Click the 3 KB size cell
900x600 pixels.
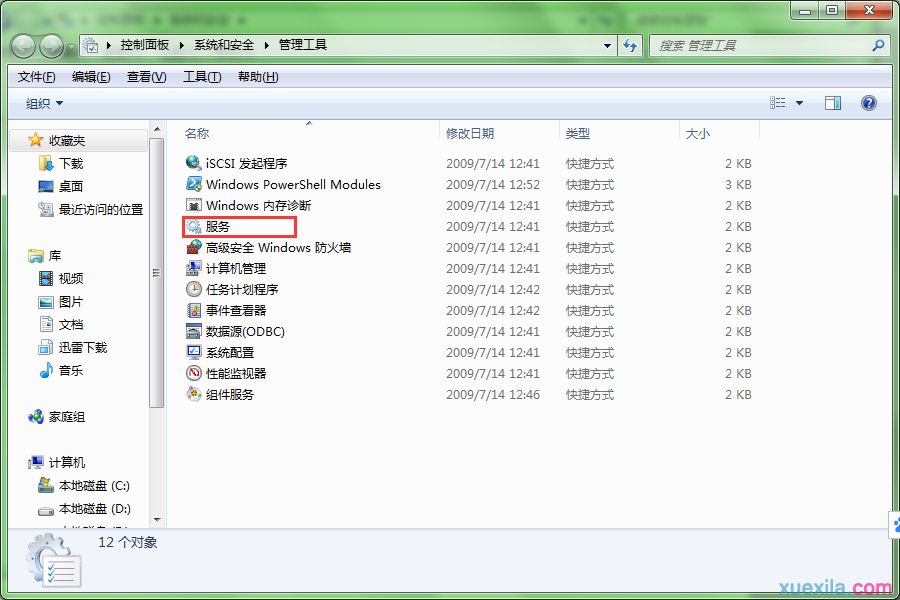(x=738, y=184)
